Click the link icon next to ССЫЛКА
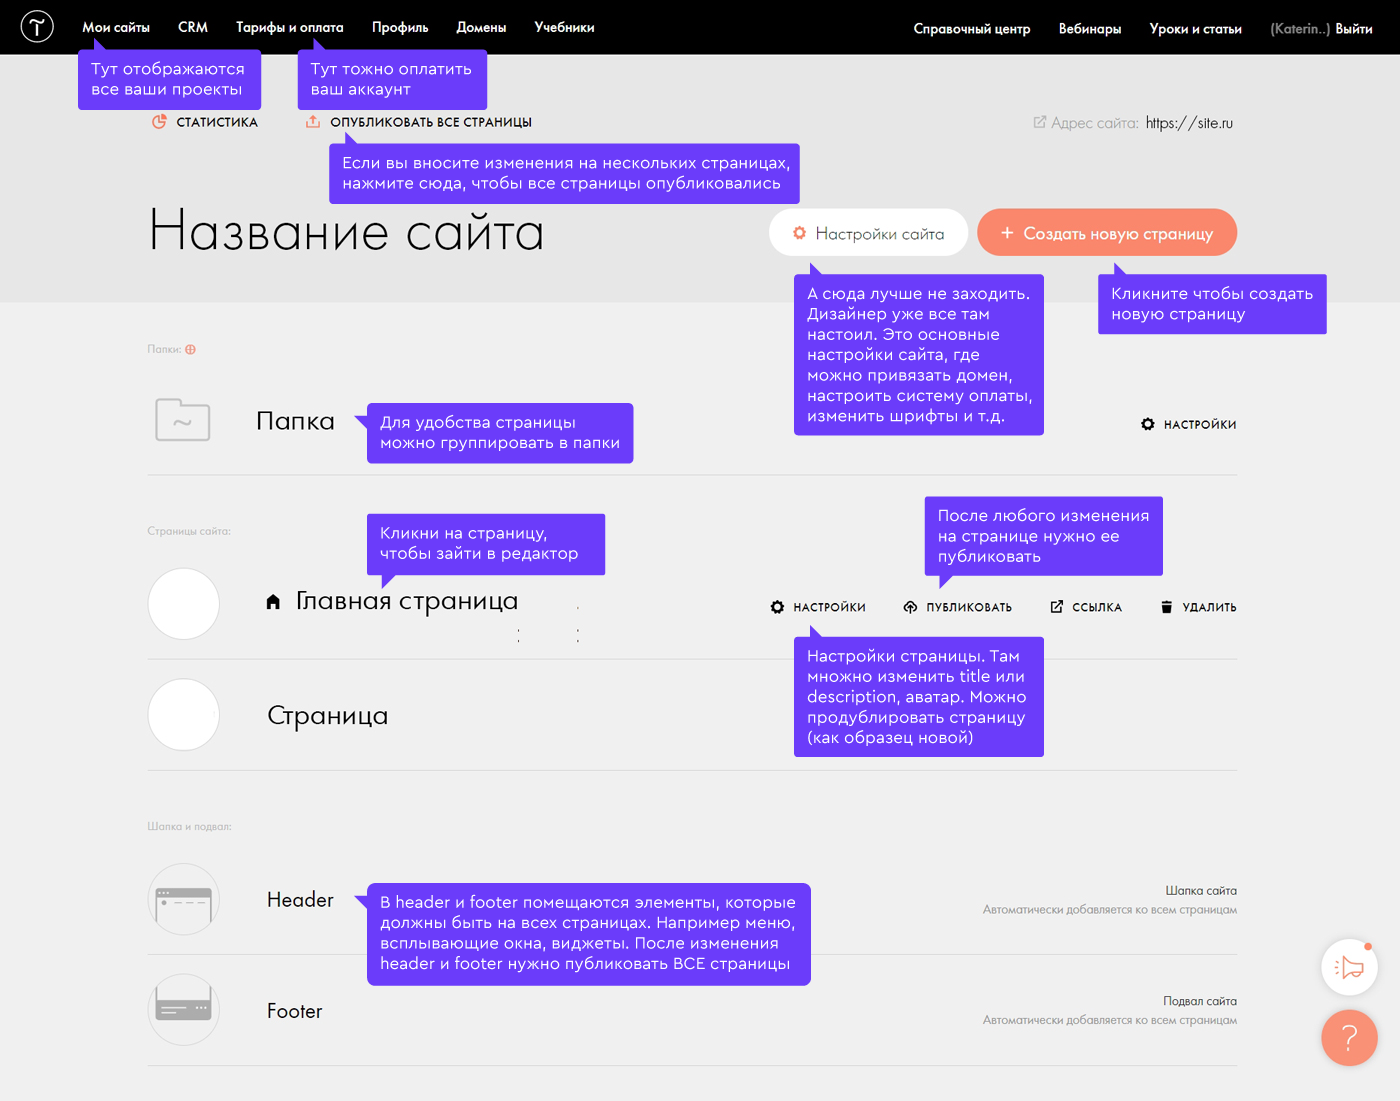This screenshot has height=1101, width=1400. coord(1057,607)
